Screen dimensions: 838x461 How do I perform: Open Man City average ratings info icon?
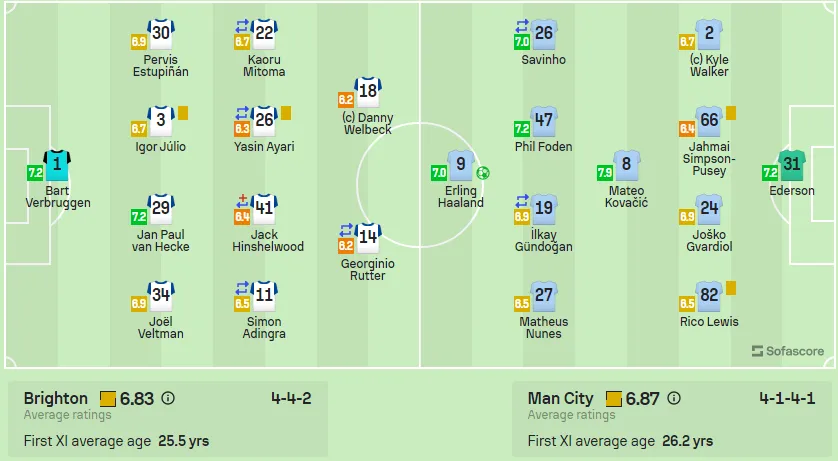click(674, 399)
